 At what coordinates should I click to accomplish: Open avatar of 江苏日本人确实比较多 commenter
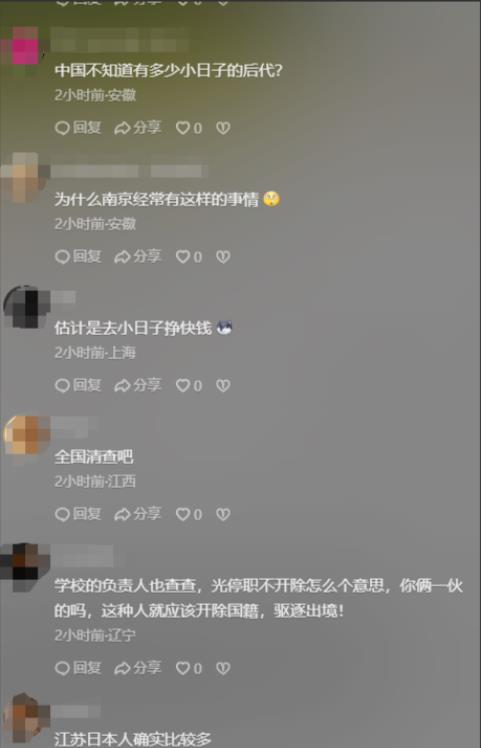[x=26, y=718]
